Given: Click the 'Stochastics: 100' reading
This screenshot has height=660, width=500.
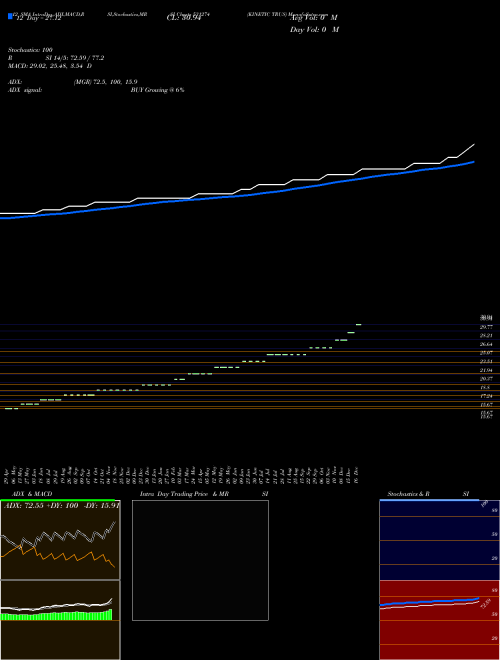Looking at the screenshot, I should tap(30, 50).
